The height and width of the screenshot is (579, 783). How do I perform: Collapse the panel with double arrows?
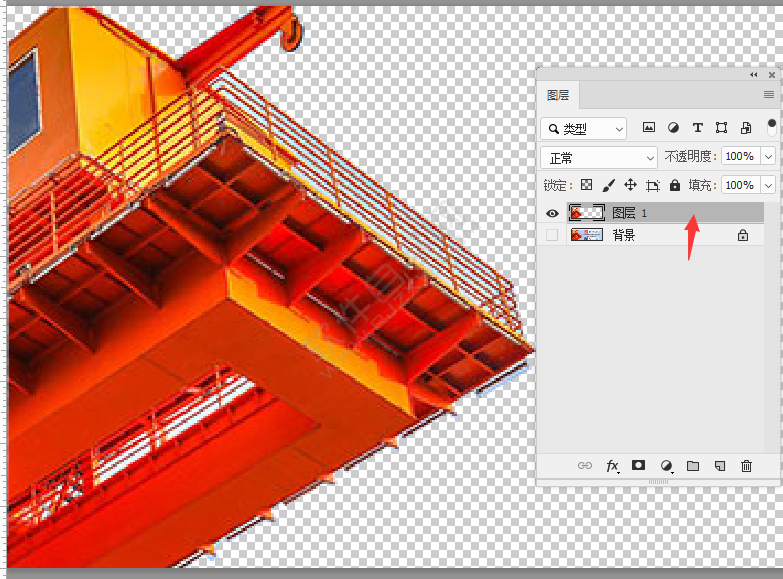(754, 75)
